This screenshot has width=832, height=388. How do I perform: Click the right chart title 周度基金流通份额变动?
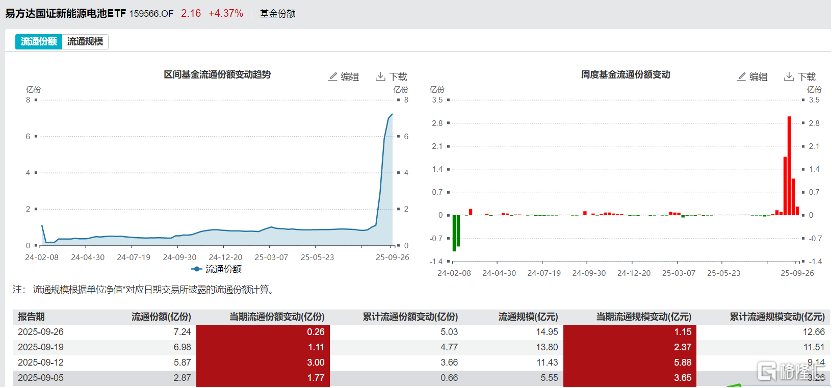[x=626, y=75]
